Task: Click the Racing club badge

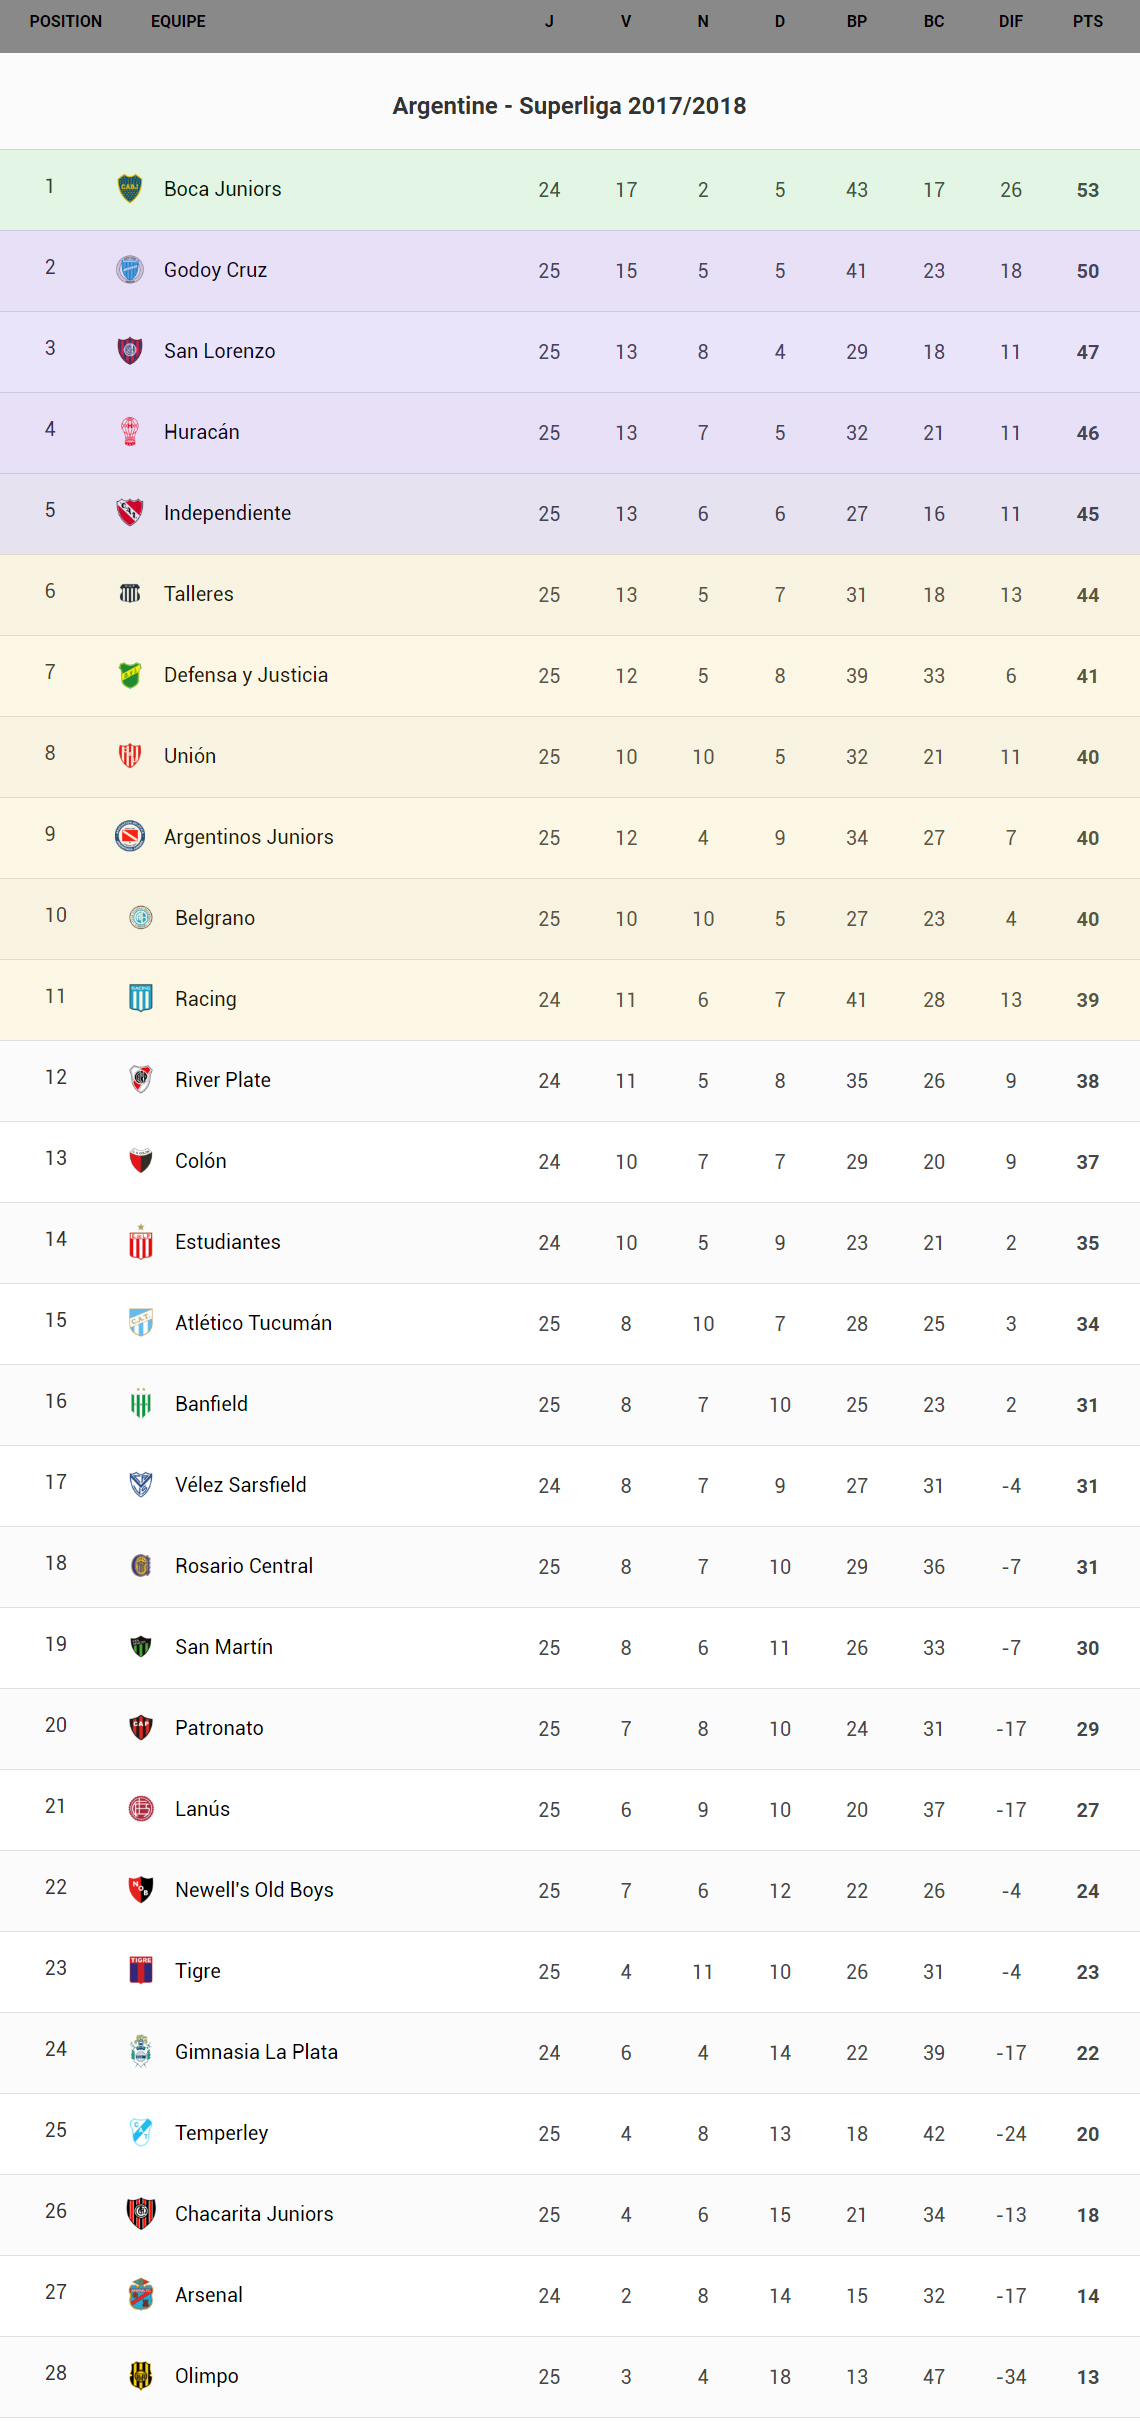Action: (141, 999)
